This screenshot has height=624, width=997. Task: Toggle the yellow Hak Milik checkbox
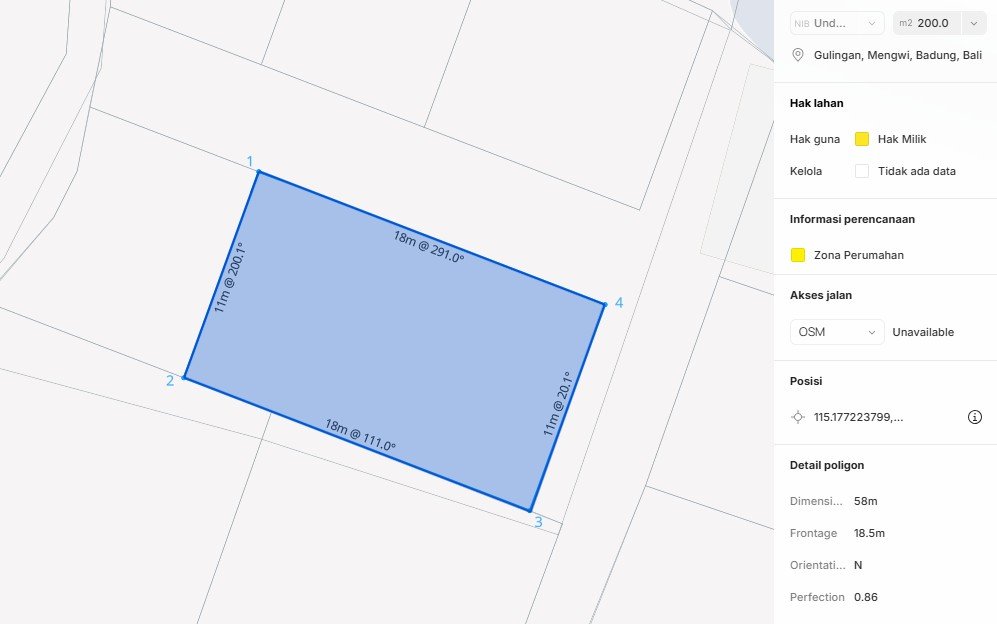[862, 139]
